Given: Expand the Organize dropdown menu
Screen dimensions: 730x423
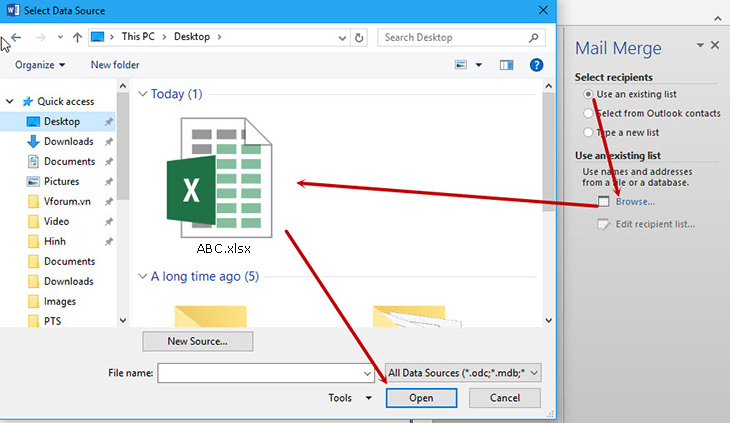Looking at the screenshot, I should point(40,65).
